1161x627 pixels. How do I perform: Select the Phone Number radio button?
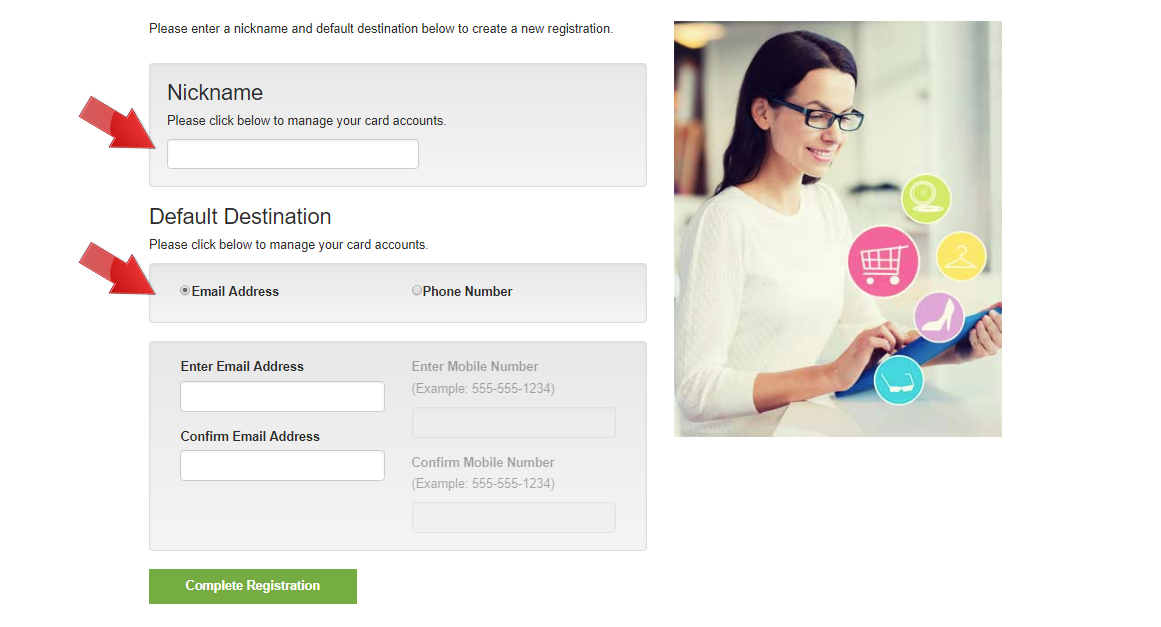(x=417, y=291)
